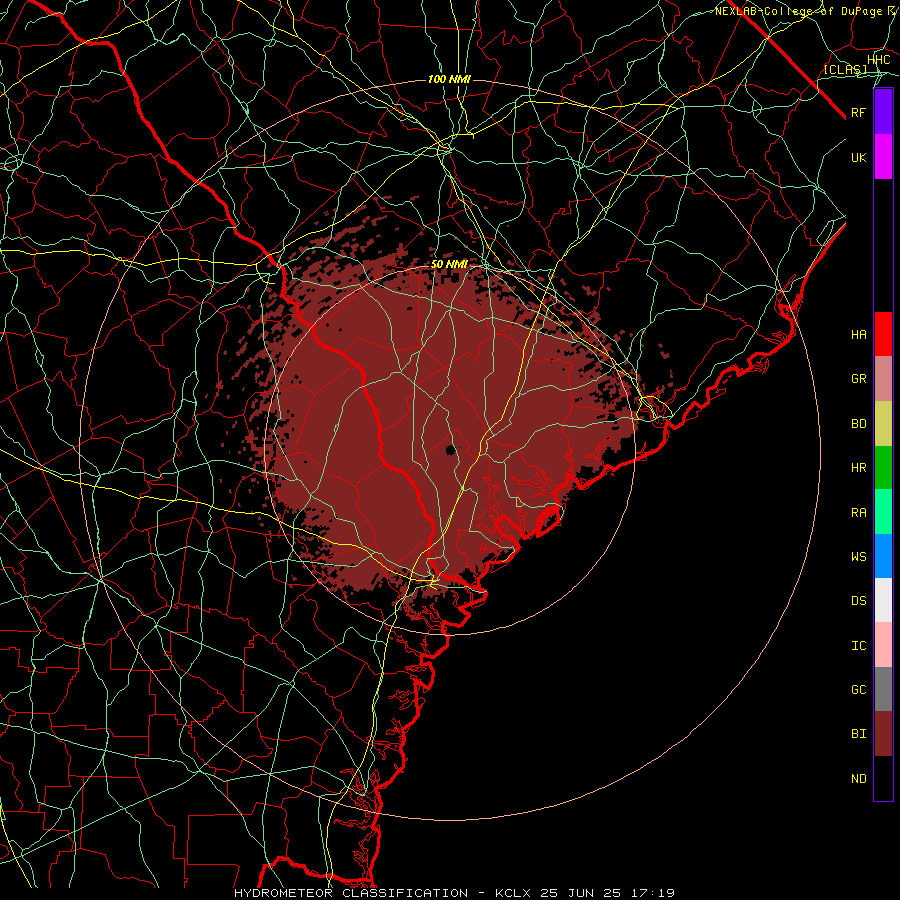Click the BD yellow legend swatch
900x900 pixels.
(883, 424)
